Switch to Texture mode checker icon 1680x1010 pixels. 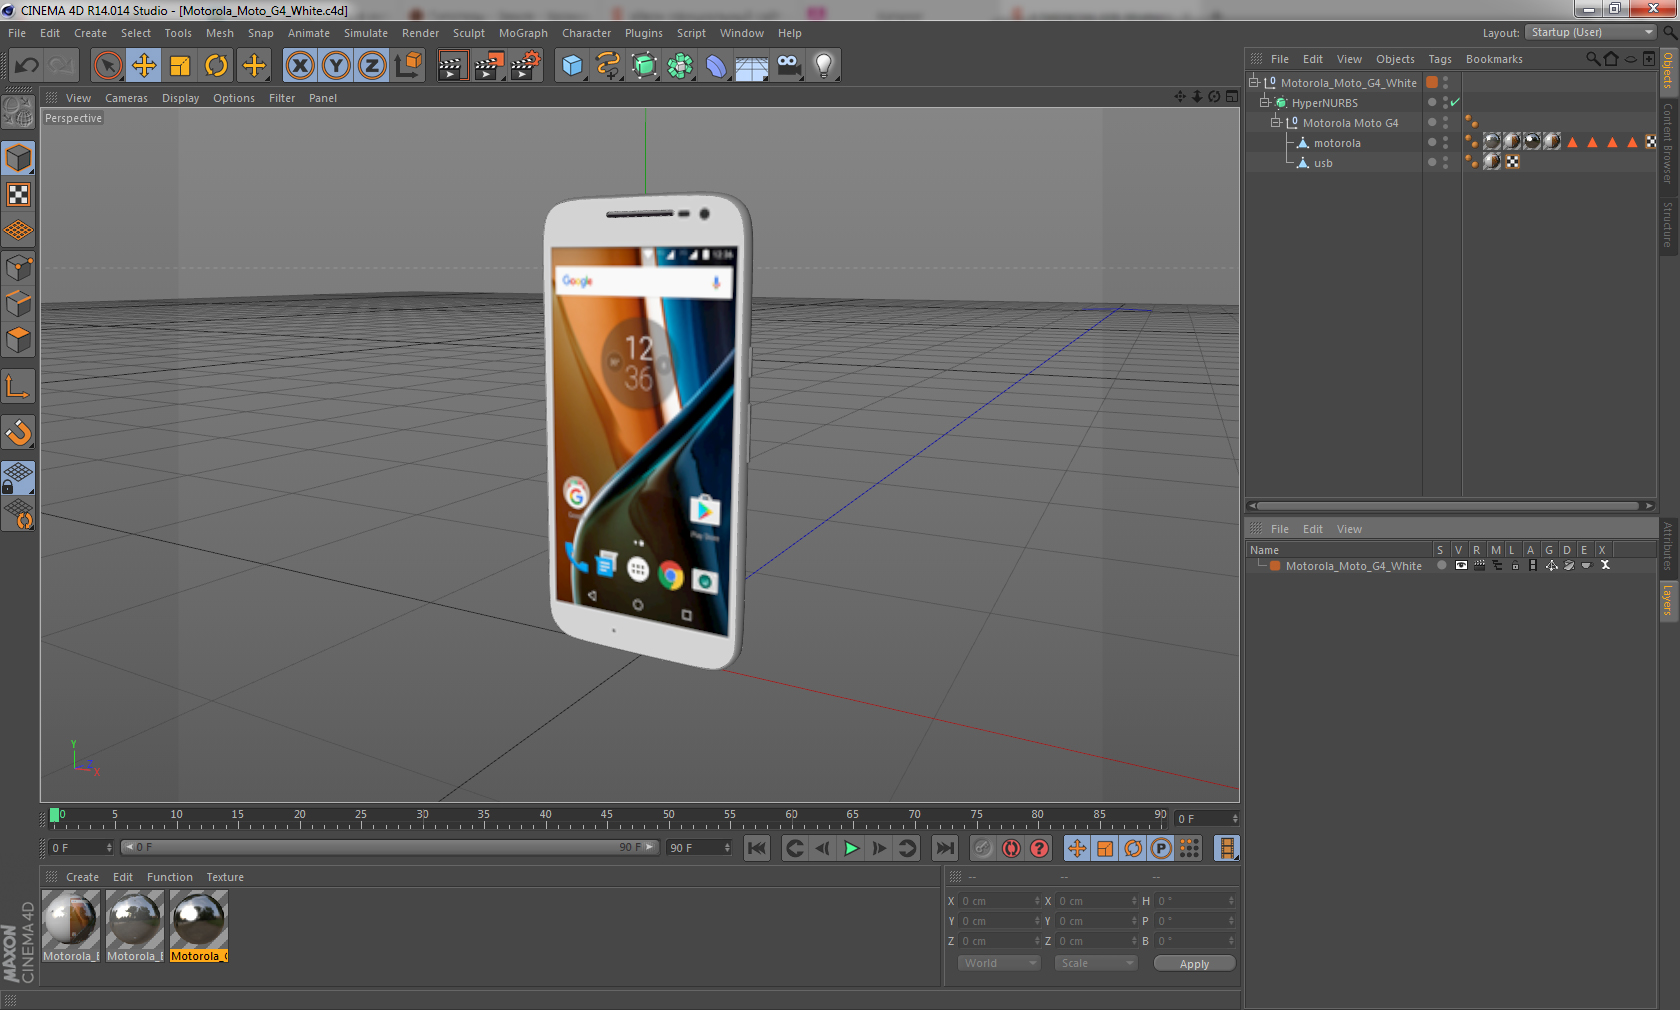[18, 195]
